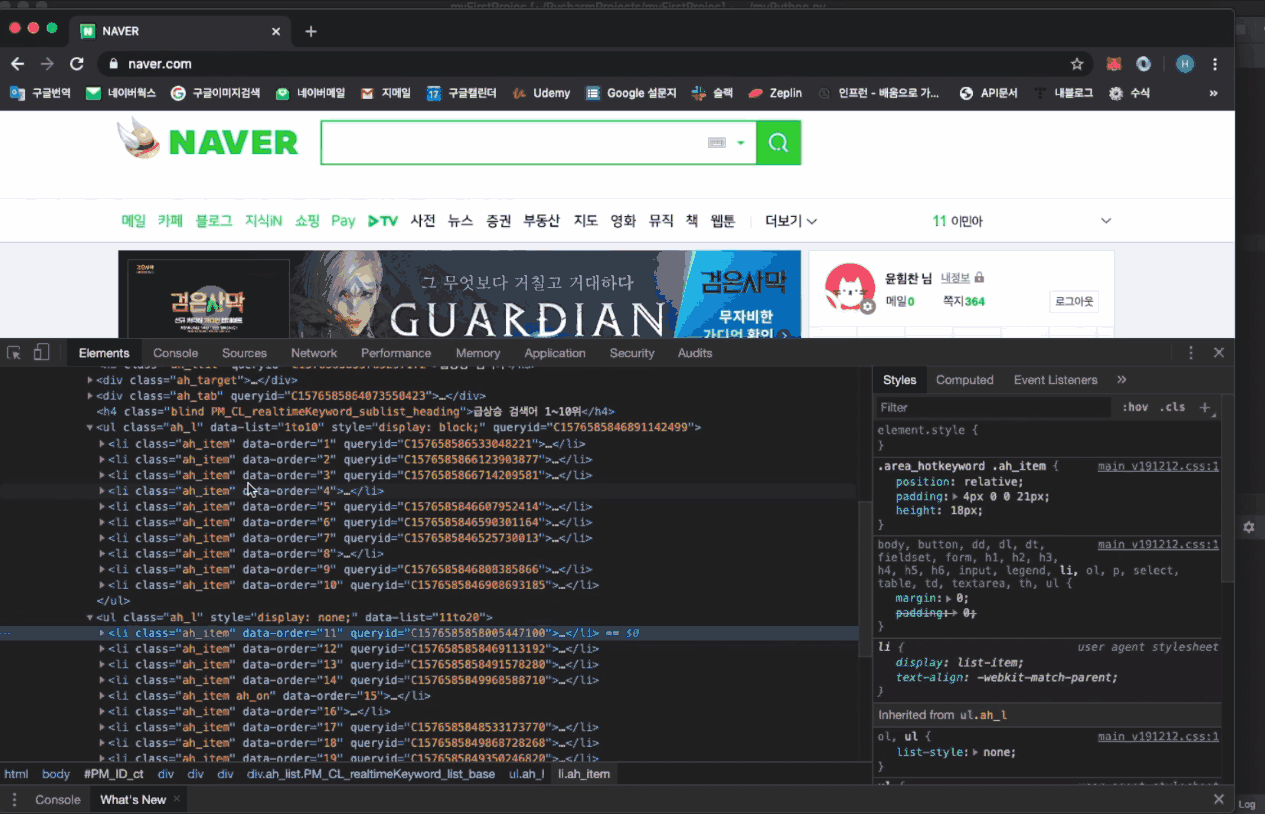Click the 쇼핑 link in Naver menu
The width and height of the screenshot is (1265, 814).
(307, 221)
